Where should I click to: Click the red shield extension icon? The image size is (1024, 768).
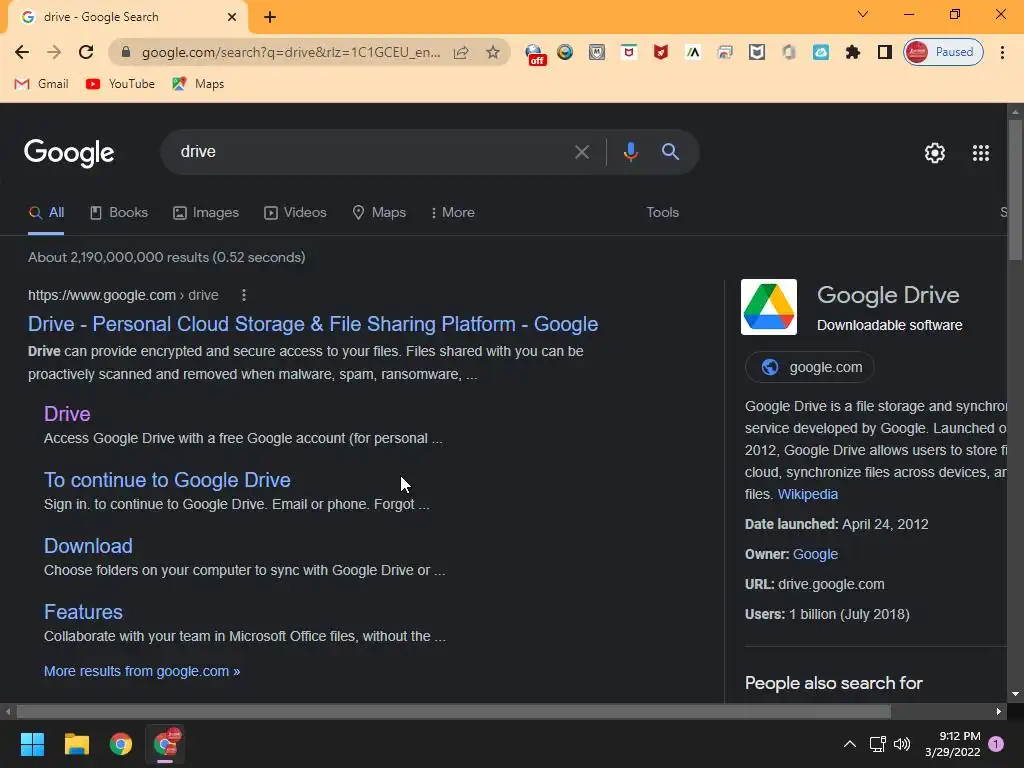pyautogui.click(x=661, y=52)
